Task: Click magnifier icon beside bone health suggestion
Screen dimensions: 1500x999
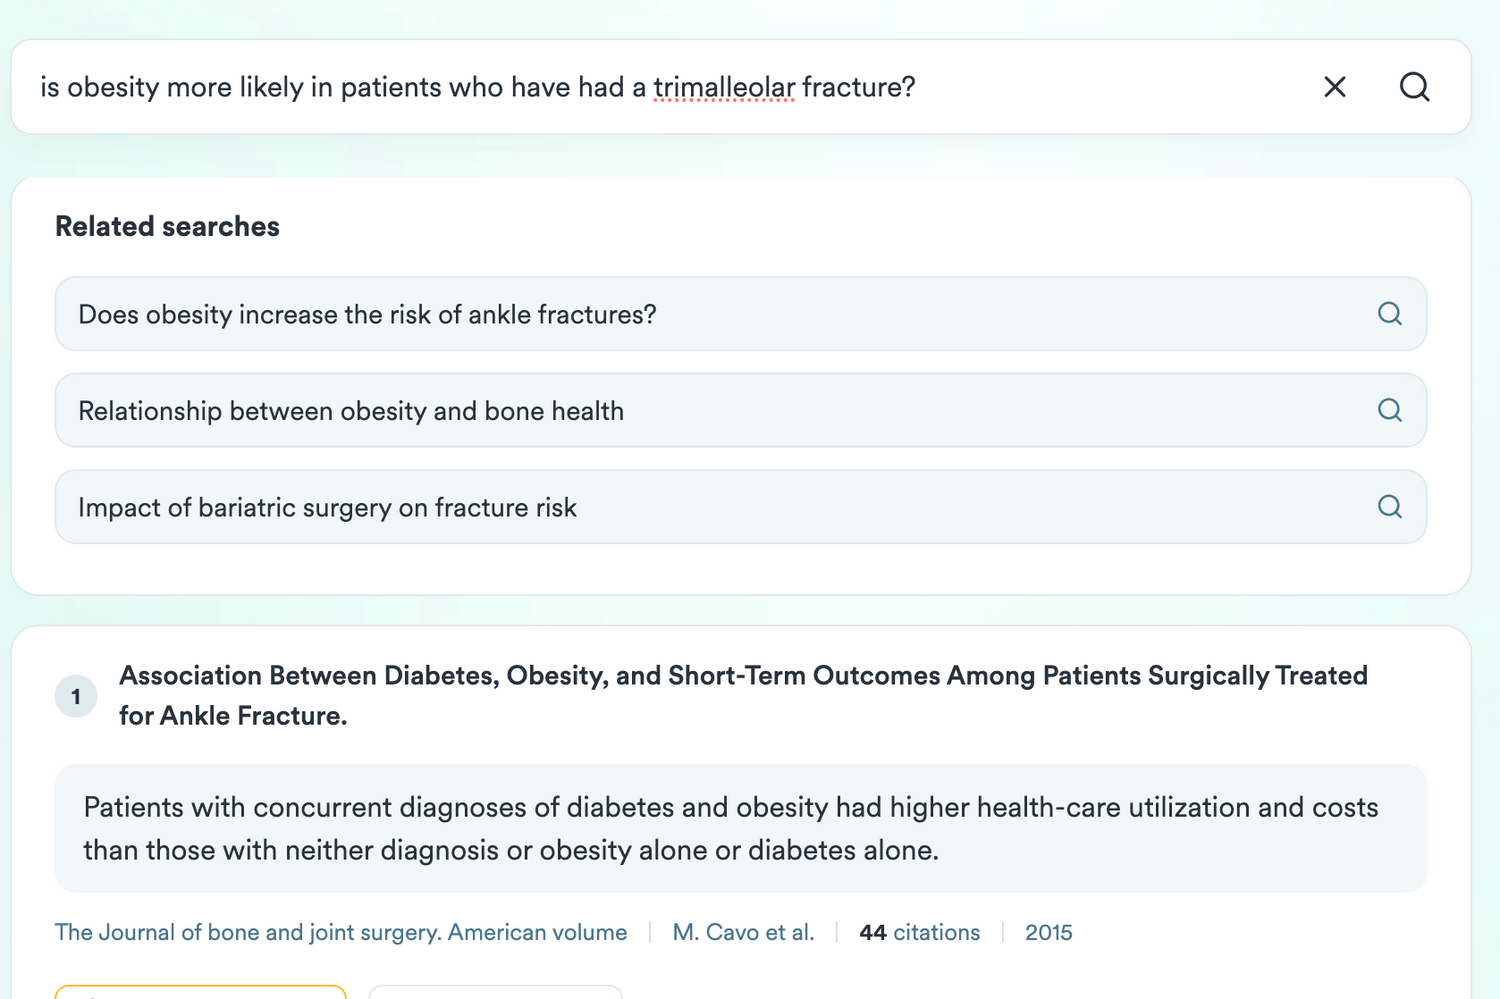Action: pos(1389,410)
